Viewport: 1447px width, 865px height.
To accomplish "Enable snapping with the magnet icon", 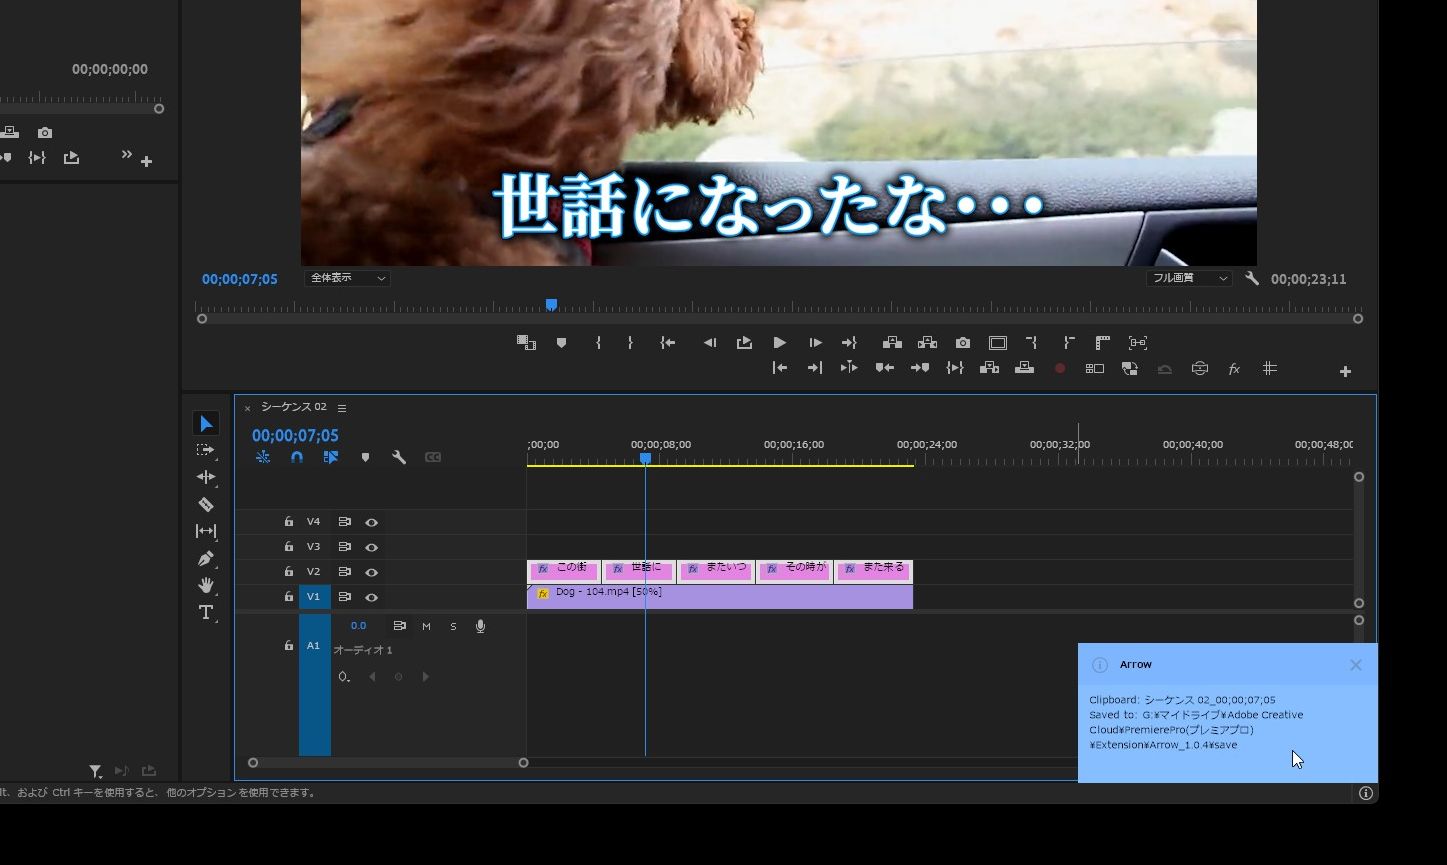I will click(296, 457).
